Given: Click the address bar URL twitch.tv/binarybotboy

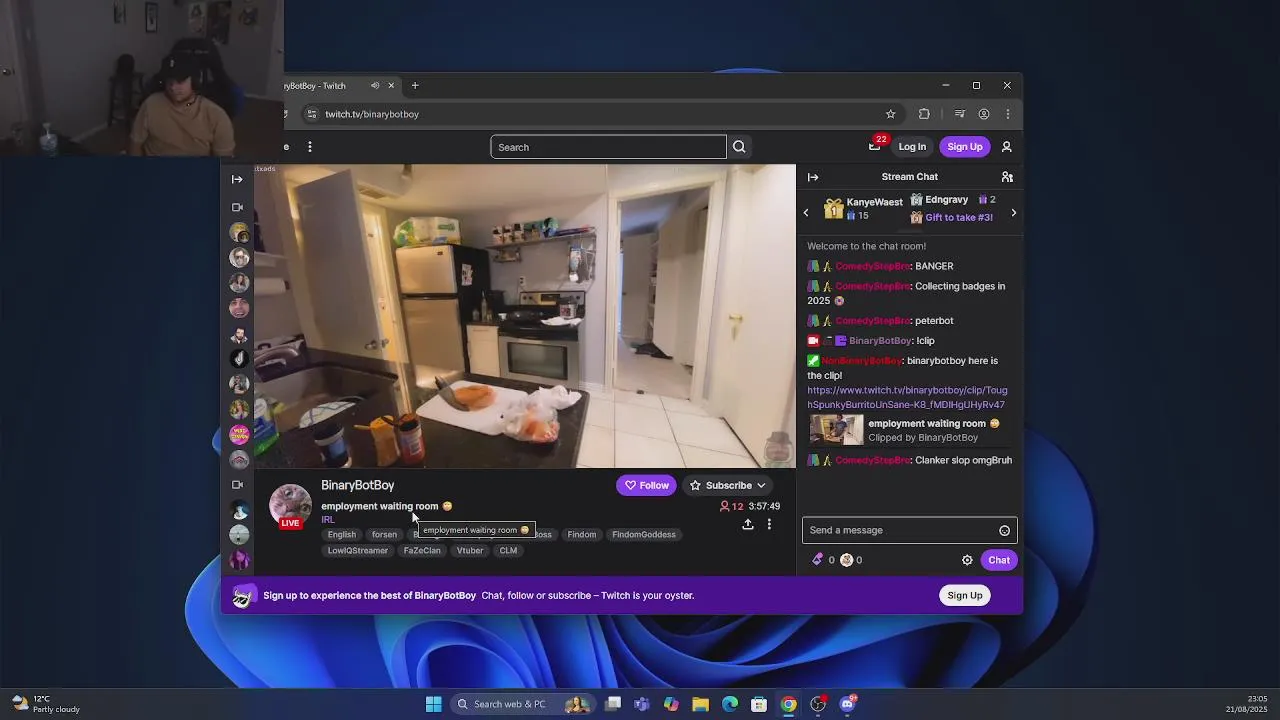Looking at the screenshot, I should coord(372,114).
